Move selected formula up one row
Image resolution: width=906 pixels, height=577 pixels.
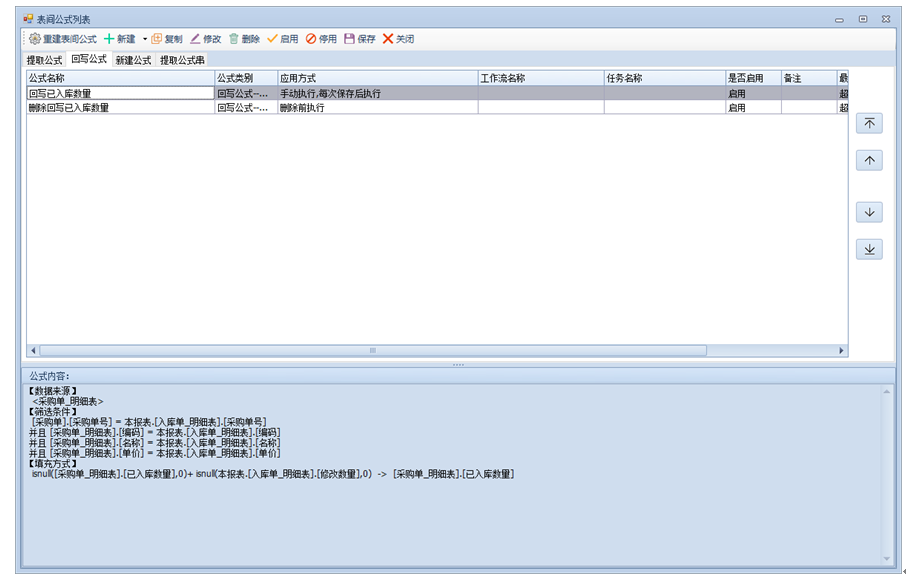pos(869,160)
